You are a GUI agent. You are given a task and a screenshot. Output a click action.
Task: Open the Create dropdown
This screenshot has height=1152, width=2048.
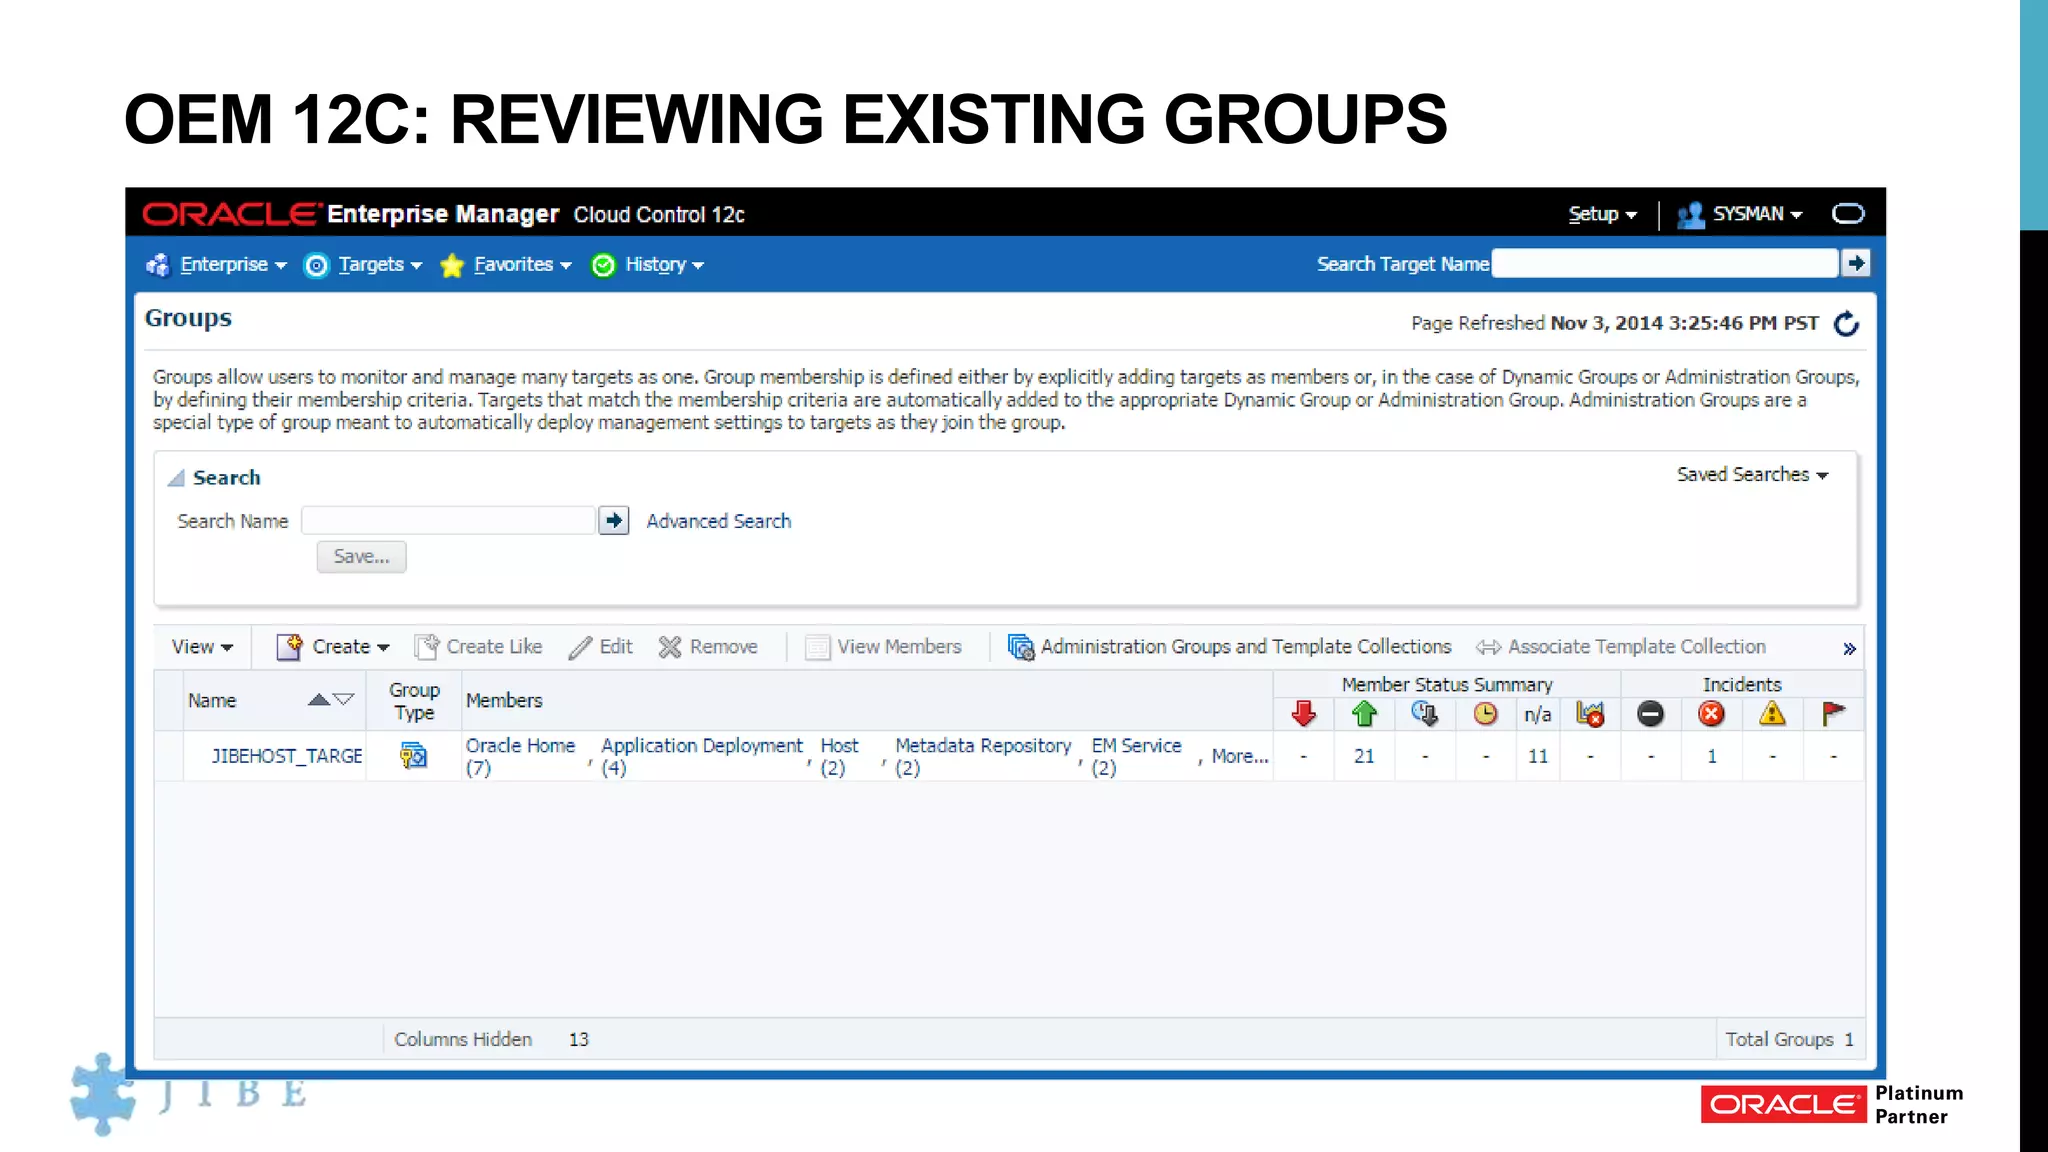[x=333, y=647]
